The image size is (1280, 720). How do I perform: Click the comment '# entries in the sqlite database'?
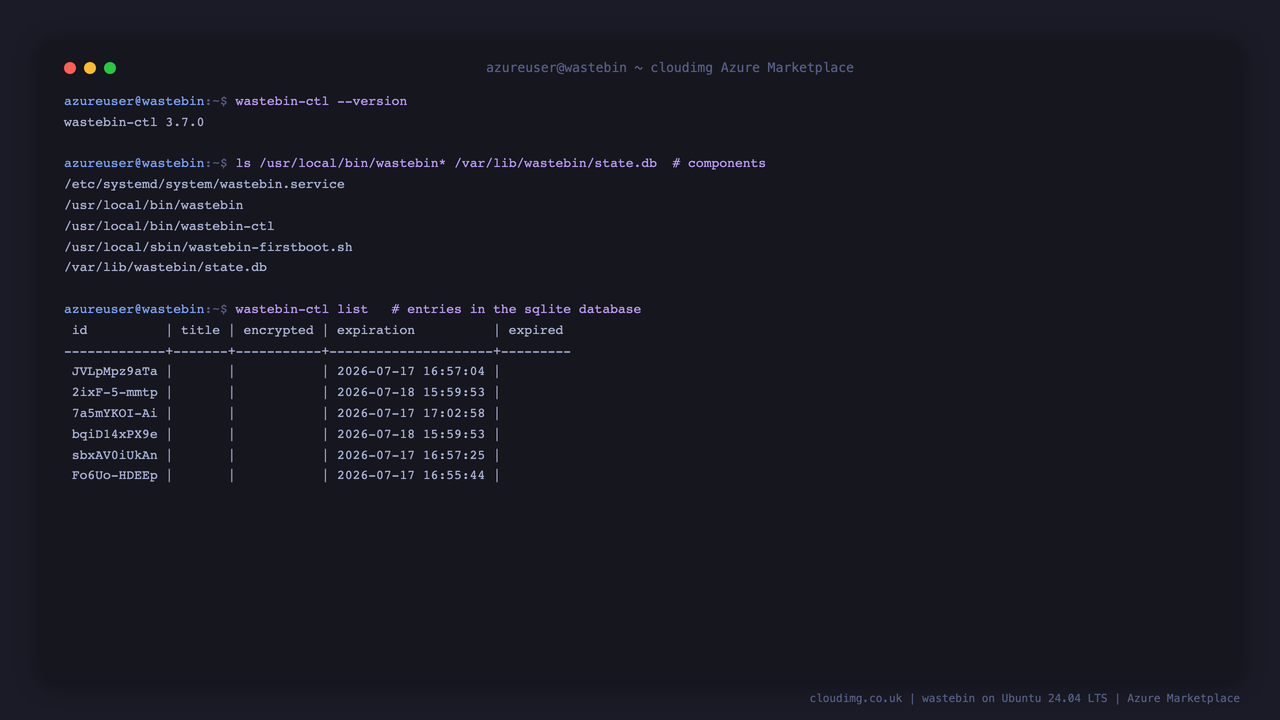516,309
